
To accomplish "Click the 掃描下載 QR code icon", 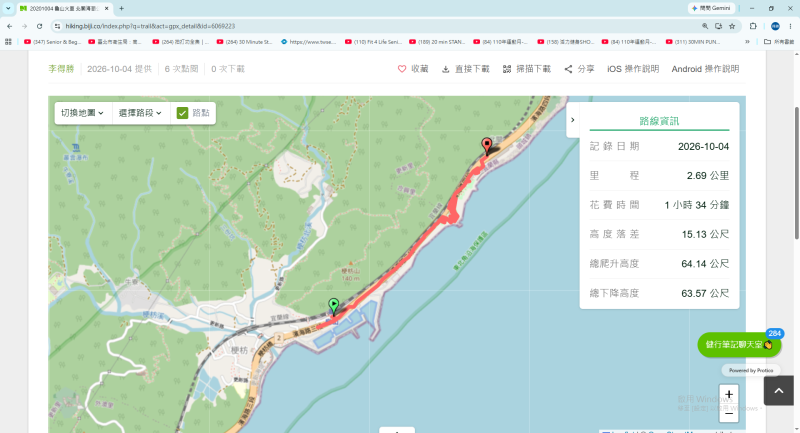I will 507,69.
